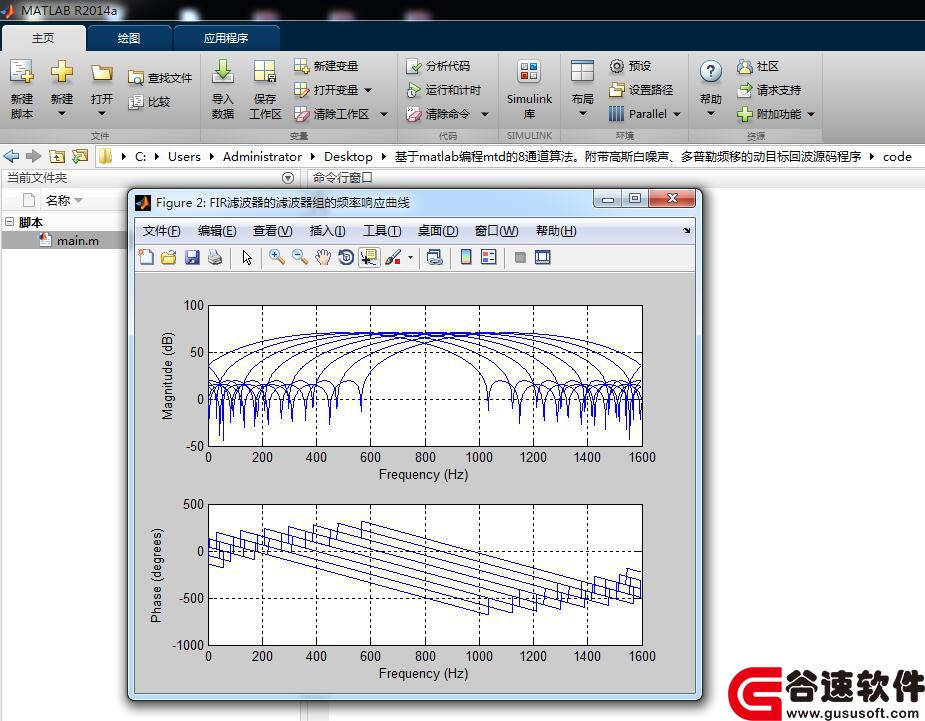Click New Figure icon in figure toolbar

point(146,257)
